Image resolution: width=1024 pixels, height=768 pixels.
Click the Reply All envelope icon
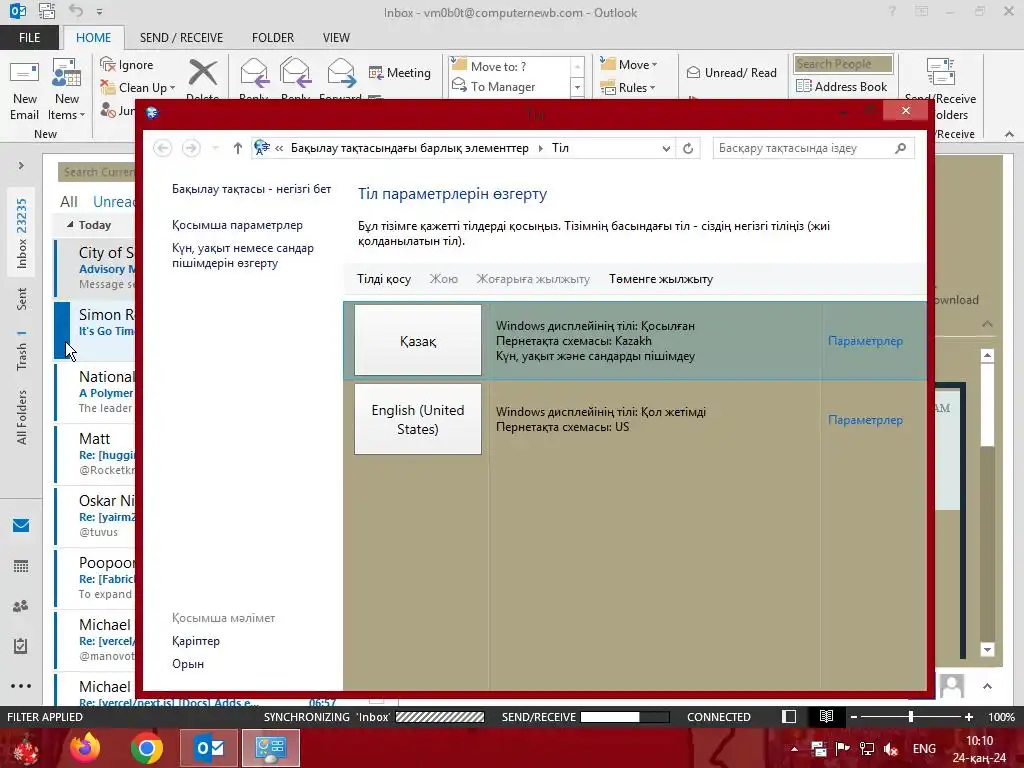(x=295, y=73)
